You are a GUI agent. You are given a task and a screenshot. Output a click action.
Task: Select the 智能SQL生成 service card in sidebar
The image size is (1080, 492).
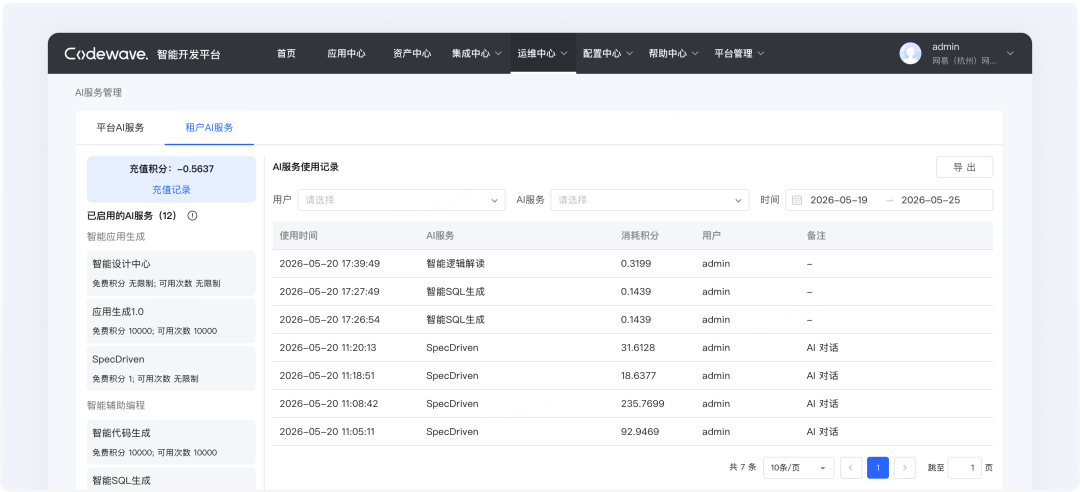(171, 479)
